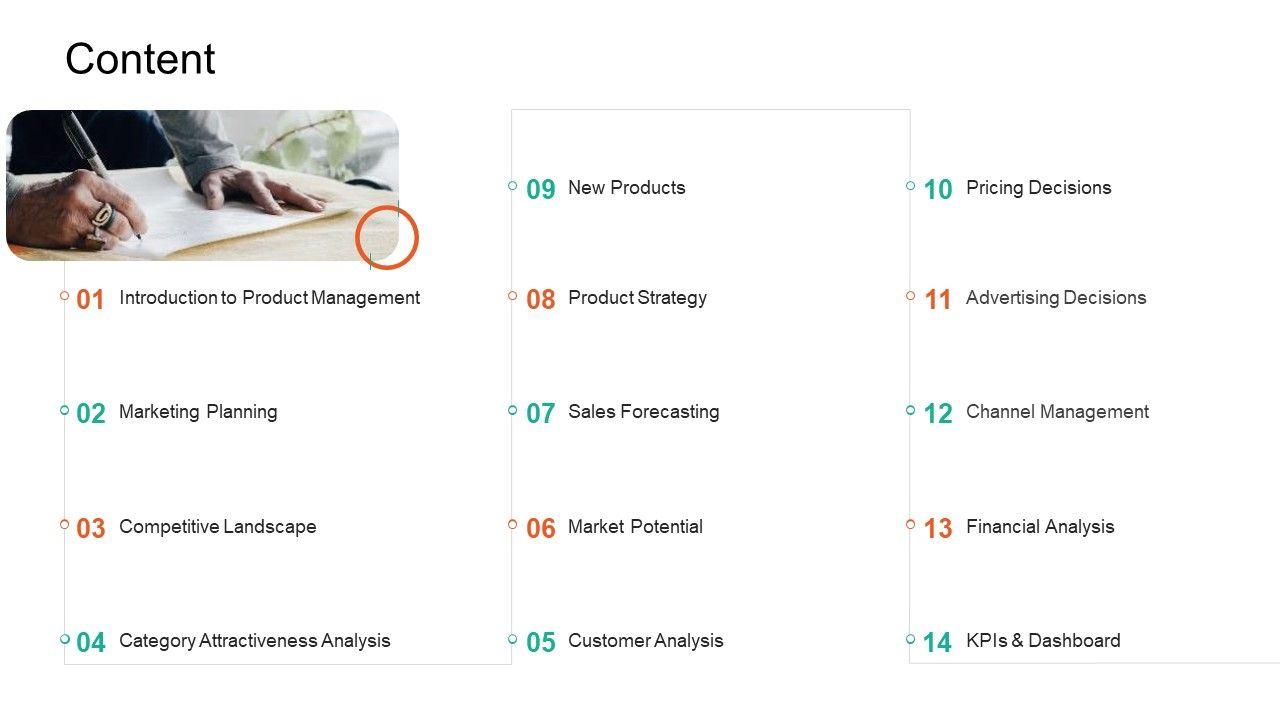1280x720 pixels.
Task: Open Introduction to Product Management section
Action: click(x=269, y=298)
